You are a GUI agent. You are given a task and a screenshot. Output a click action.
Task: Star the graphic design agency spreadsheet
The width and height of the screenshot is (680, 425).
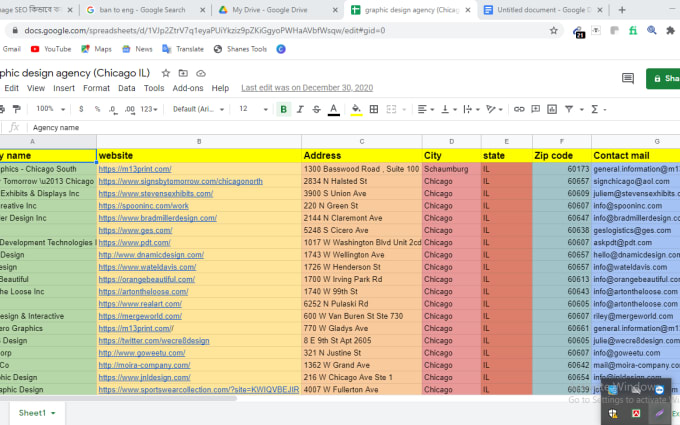pyautogui.click(x=166, y=73)
